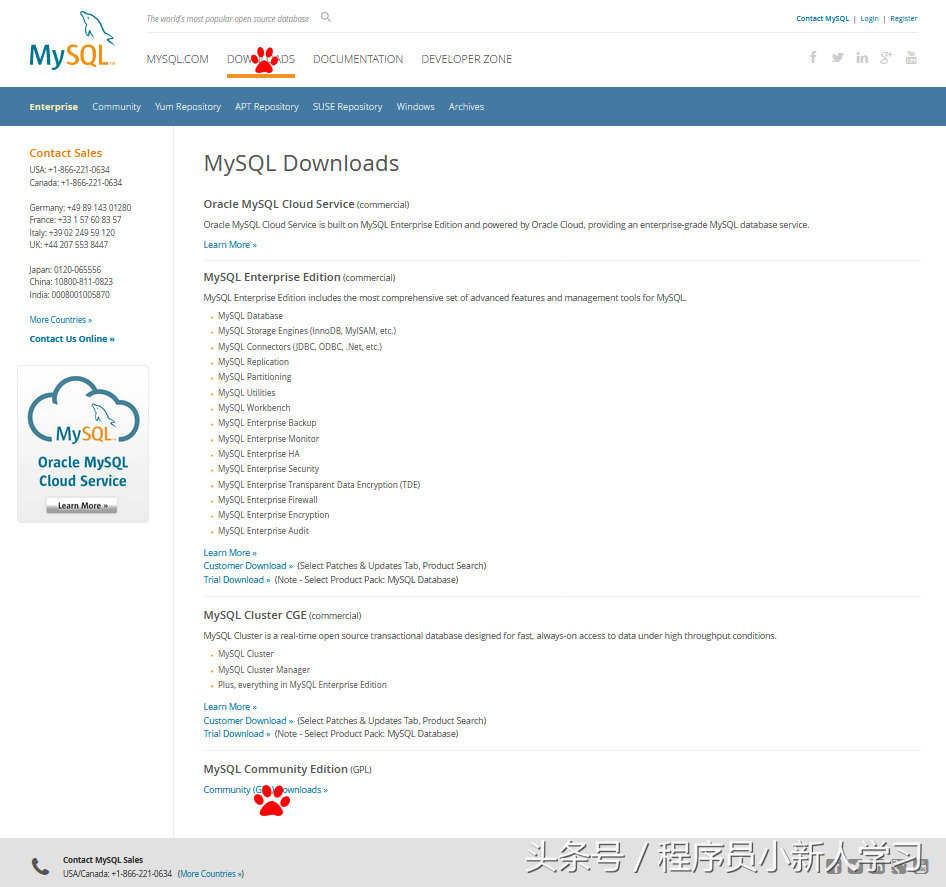
Task: Click the Twitter icon in the header
Action: pyautogui.click(x=837, y=57)
